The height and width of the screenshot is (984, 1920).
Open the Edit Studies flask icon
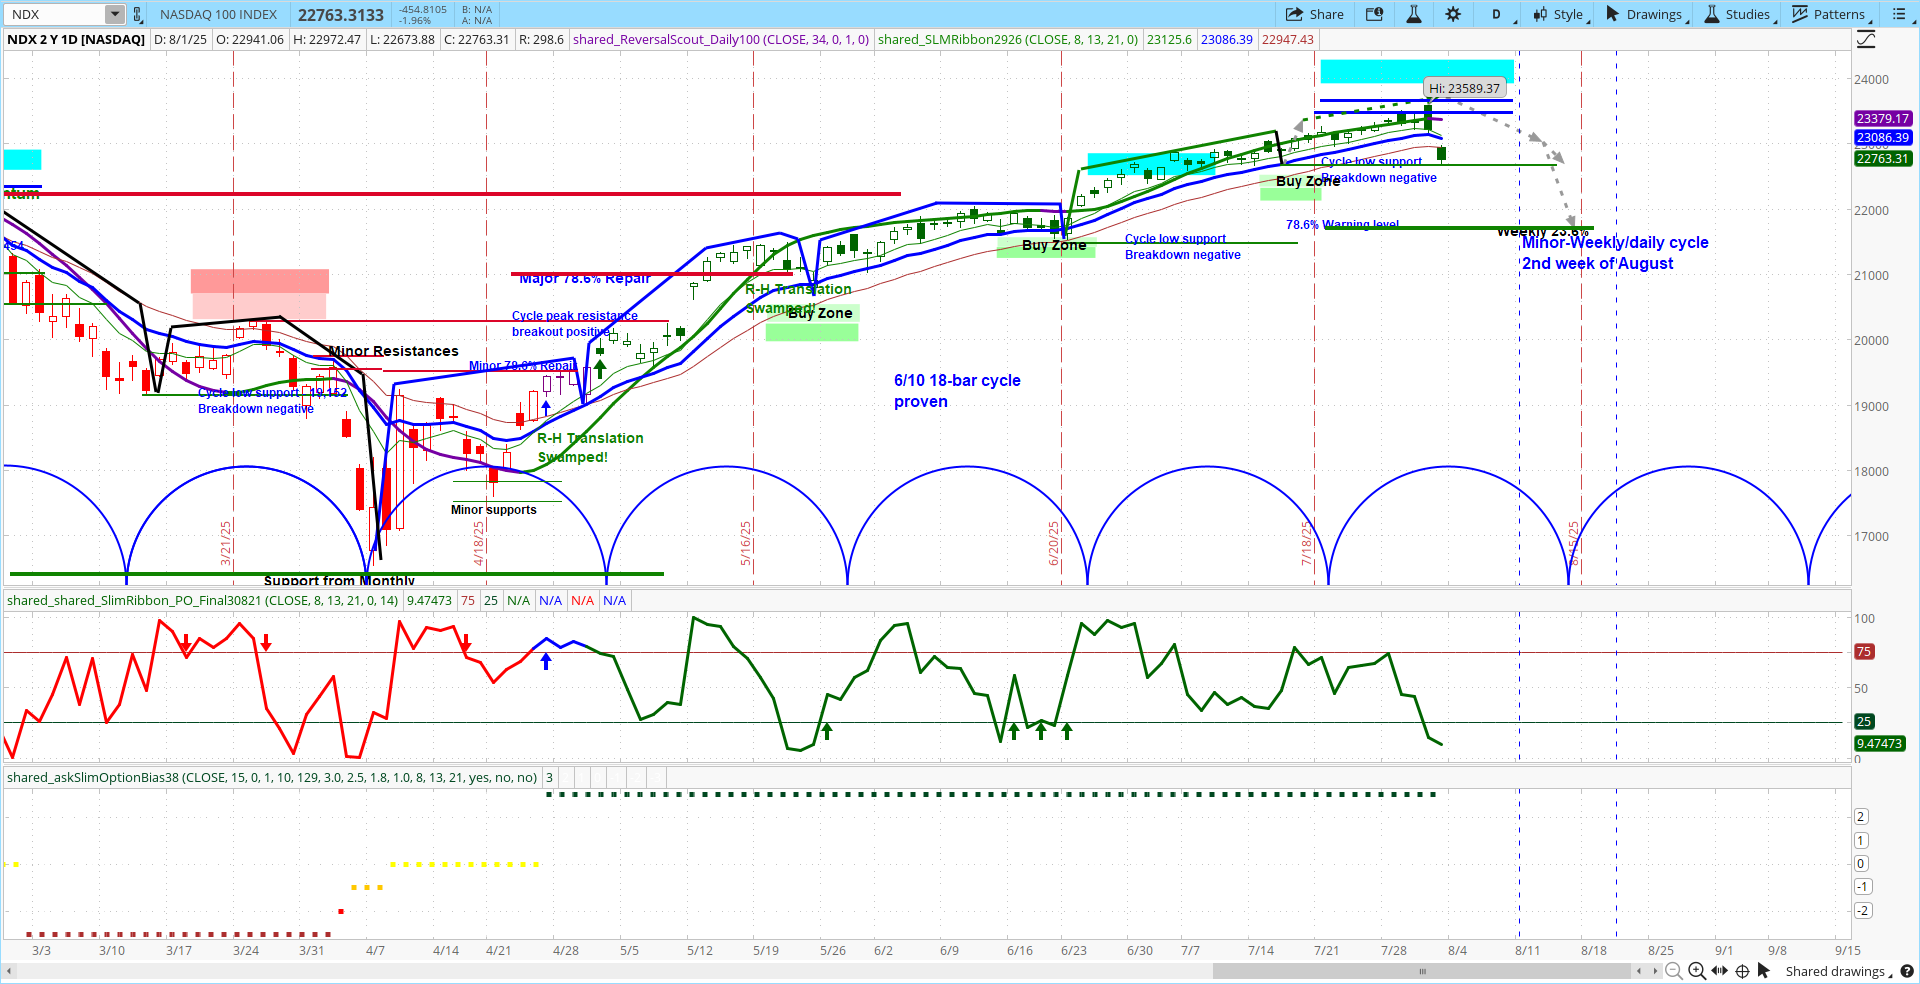click(1414, 14)
